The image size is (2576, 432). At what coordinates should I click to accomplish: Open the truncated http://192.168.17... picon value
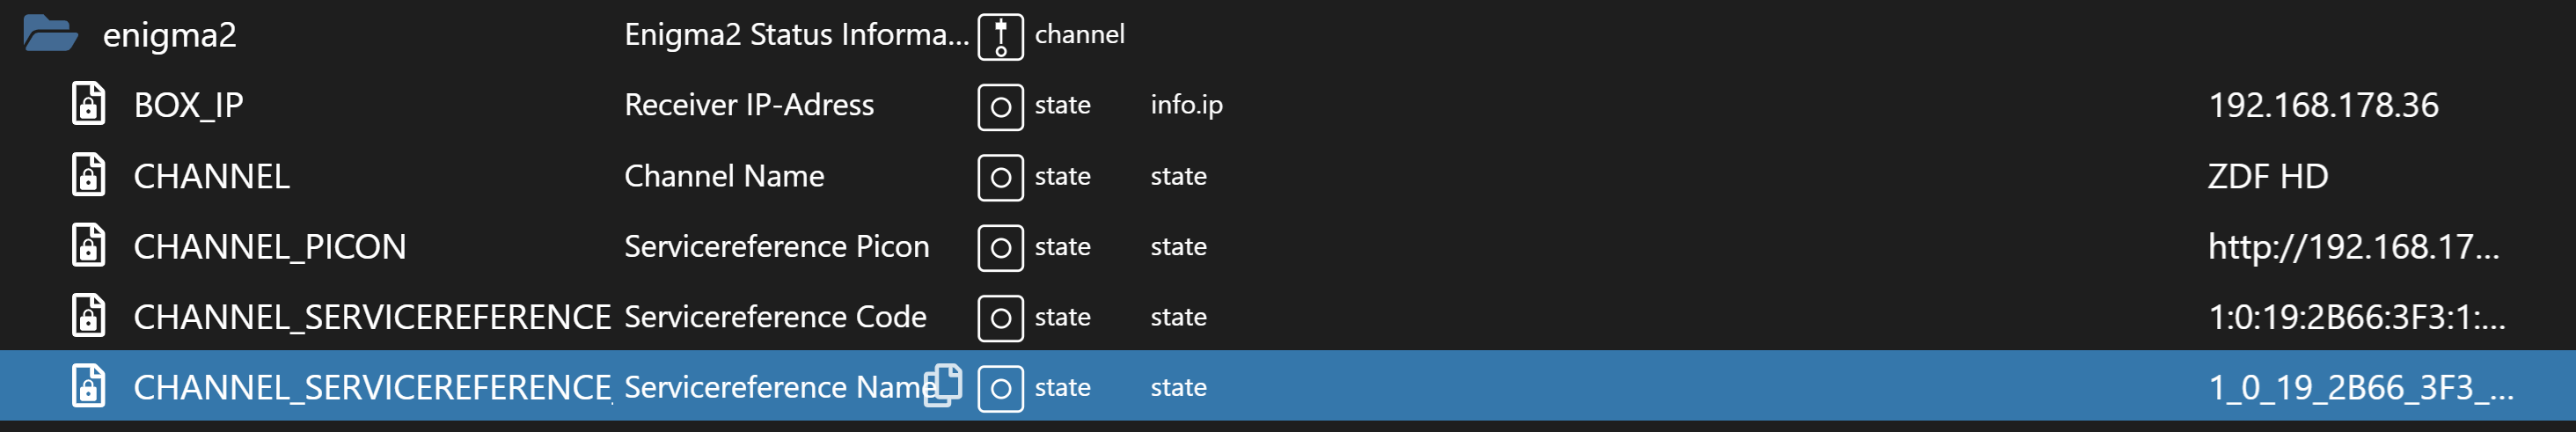point(2353,247)
